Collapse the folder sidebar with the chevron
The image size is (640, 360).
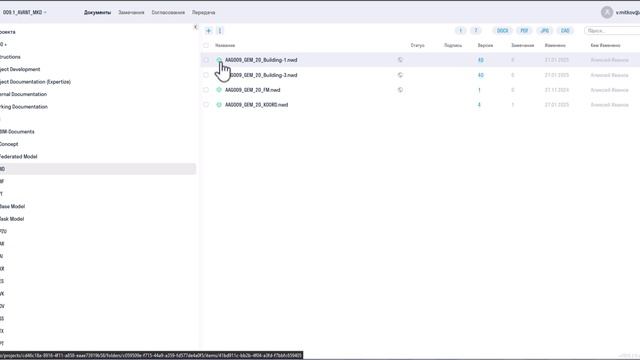pyautogui.click(x=196, y=27)
